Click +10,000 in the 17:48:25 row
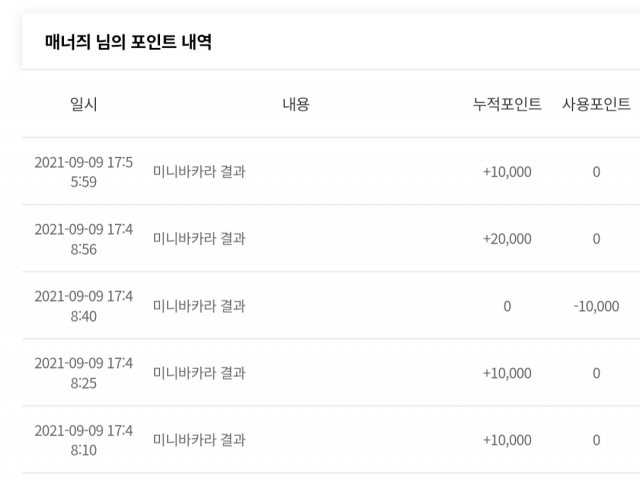The image size is (640, 477). tap(507, 373)
